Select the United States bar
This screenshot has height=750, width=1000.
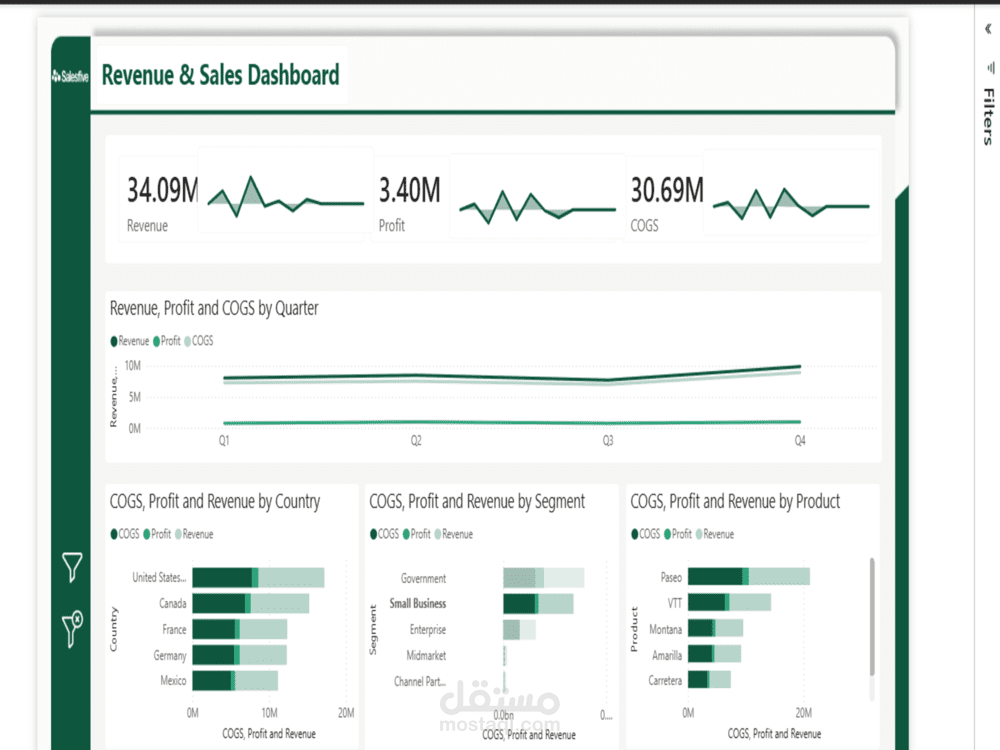pos(258,578)
